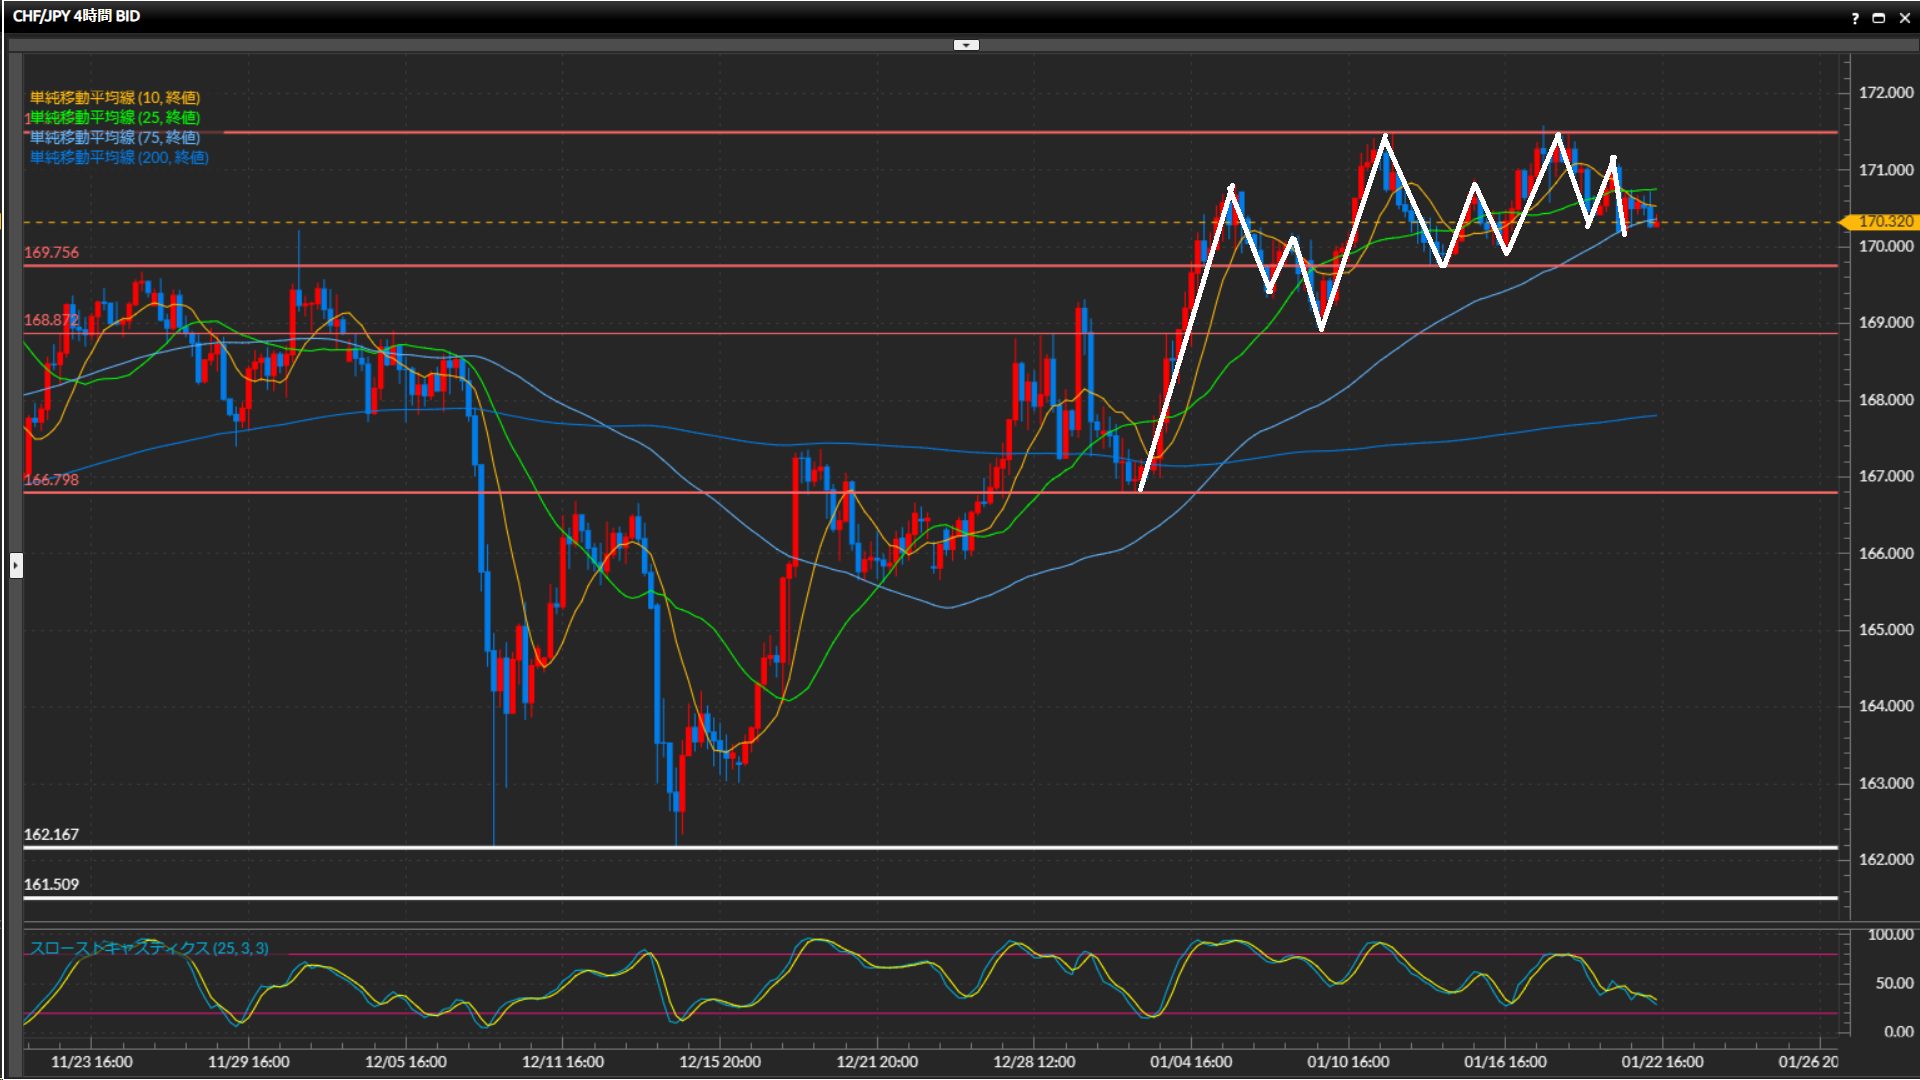Select the 168.872 horizontal line label
Viewport: 1920px width, 1080px height.
(x=51, y=320)
